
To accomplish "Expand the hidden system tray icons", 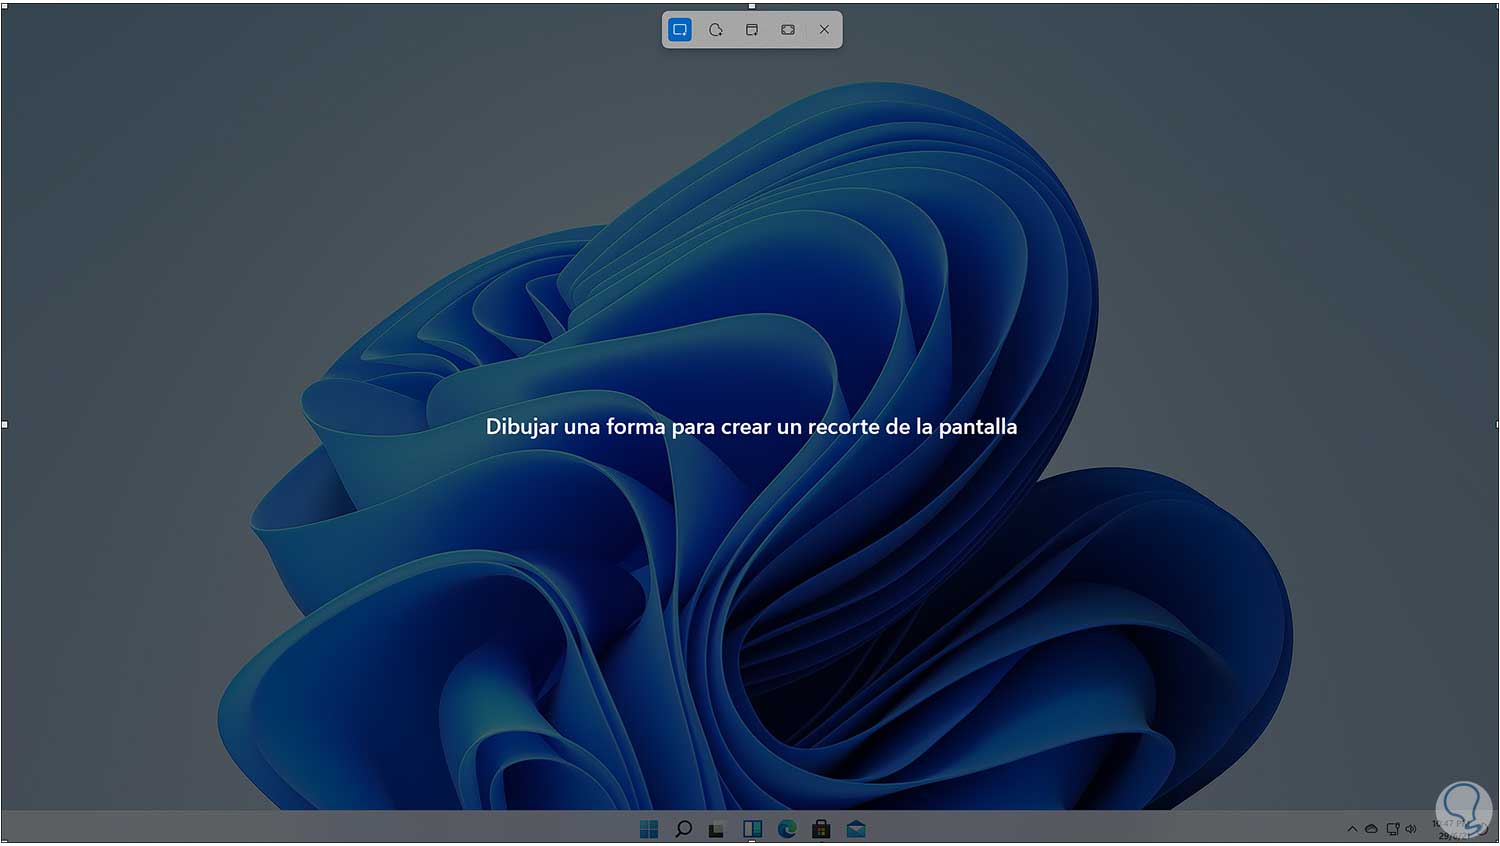I will point(1352,829).
